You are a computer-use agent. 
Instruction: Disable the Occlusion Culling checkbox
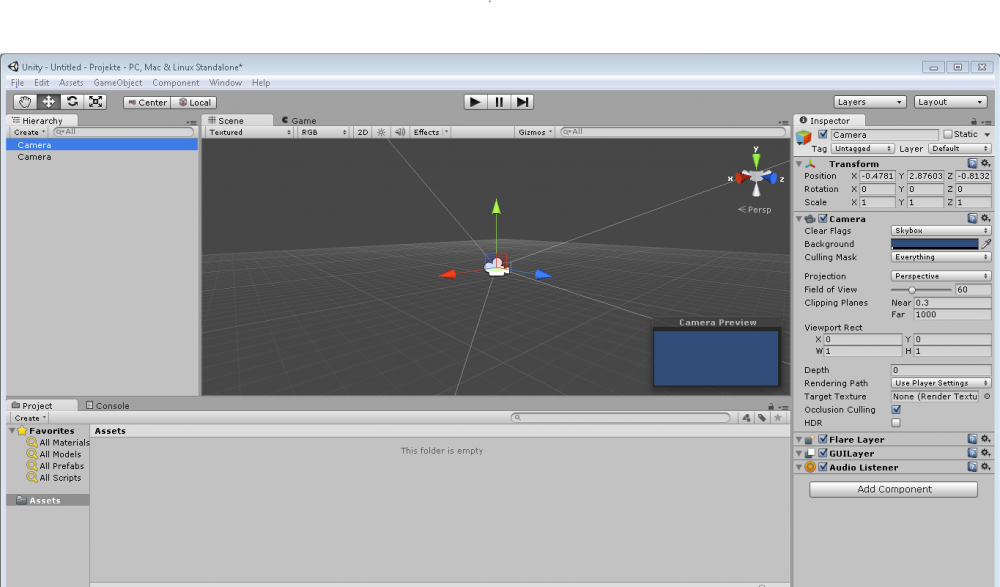896,409
